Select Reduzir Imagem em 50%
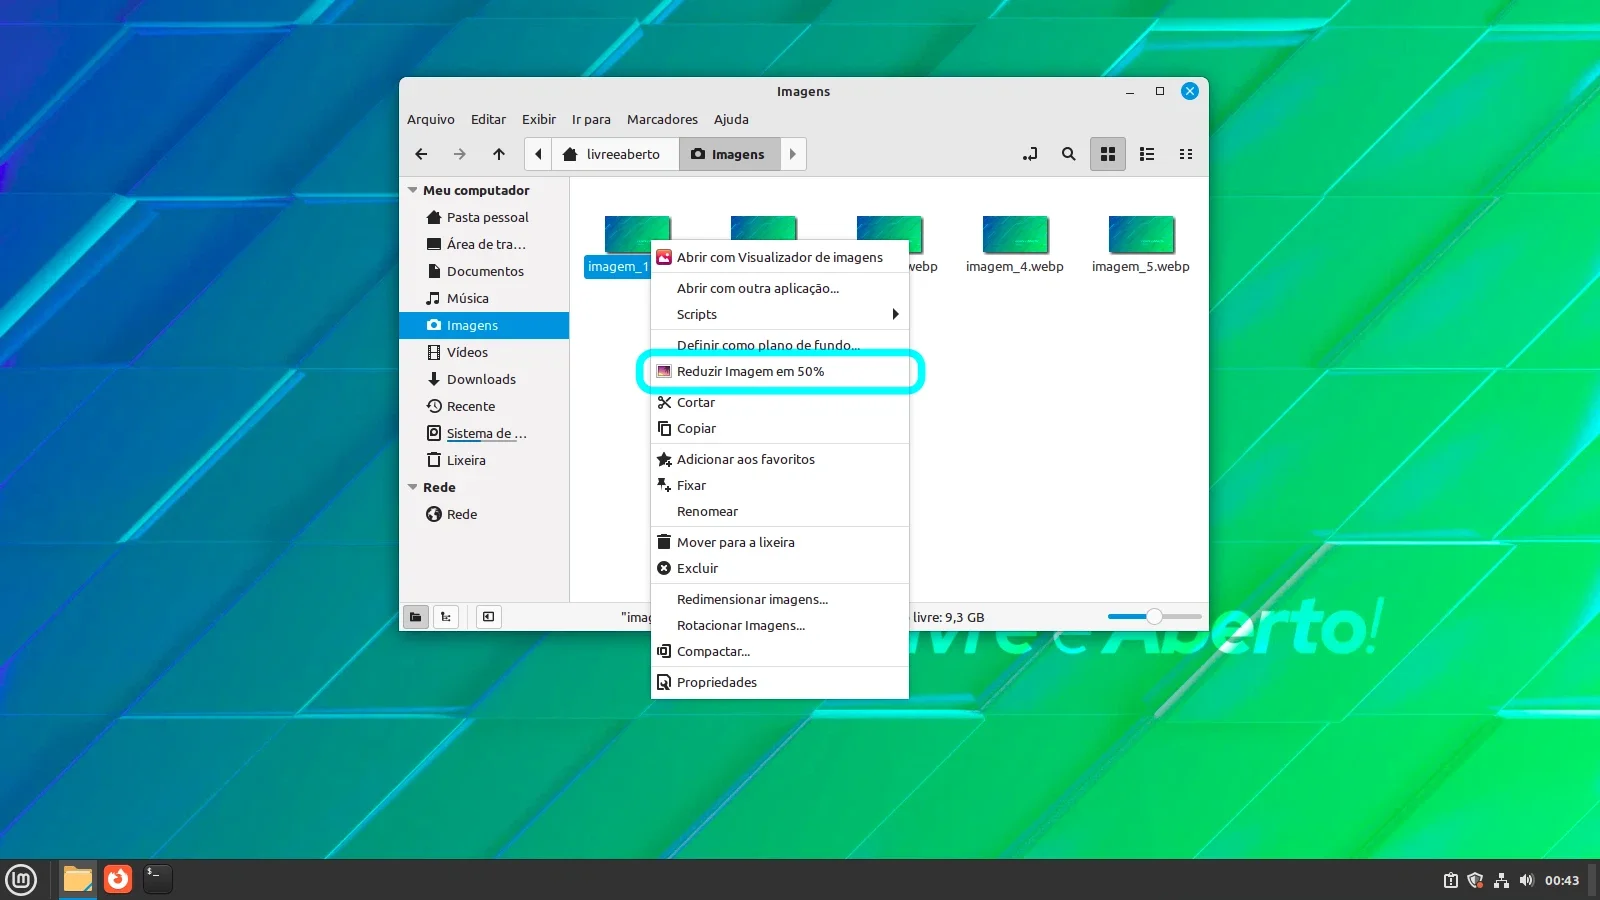The width and height of the screenshot is (1600, 900). coord(779,371)
